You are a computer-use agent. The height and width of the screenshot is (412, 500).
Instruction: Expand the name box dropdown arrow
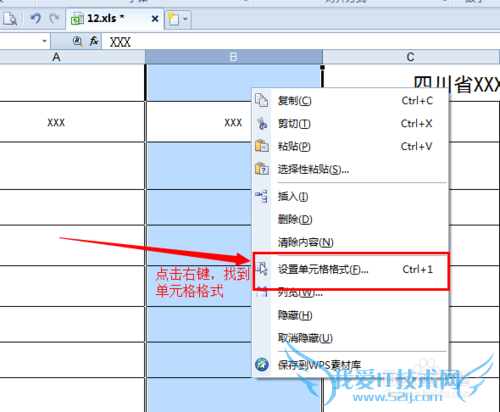[44, 41]
